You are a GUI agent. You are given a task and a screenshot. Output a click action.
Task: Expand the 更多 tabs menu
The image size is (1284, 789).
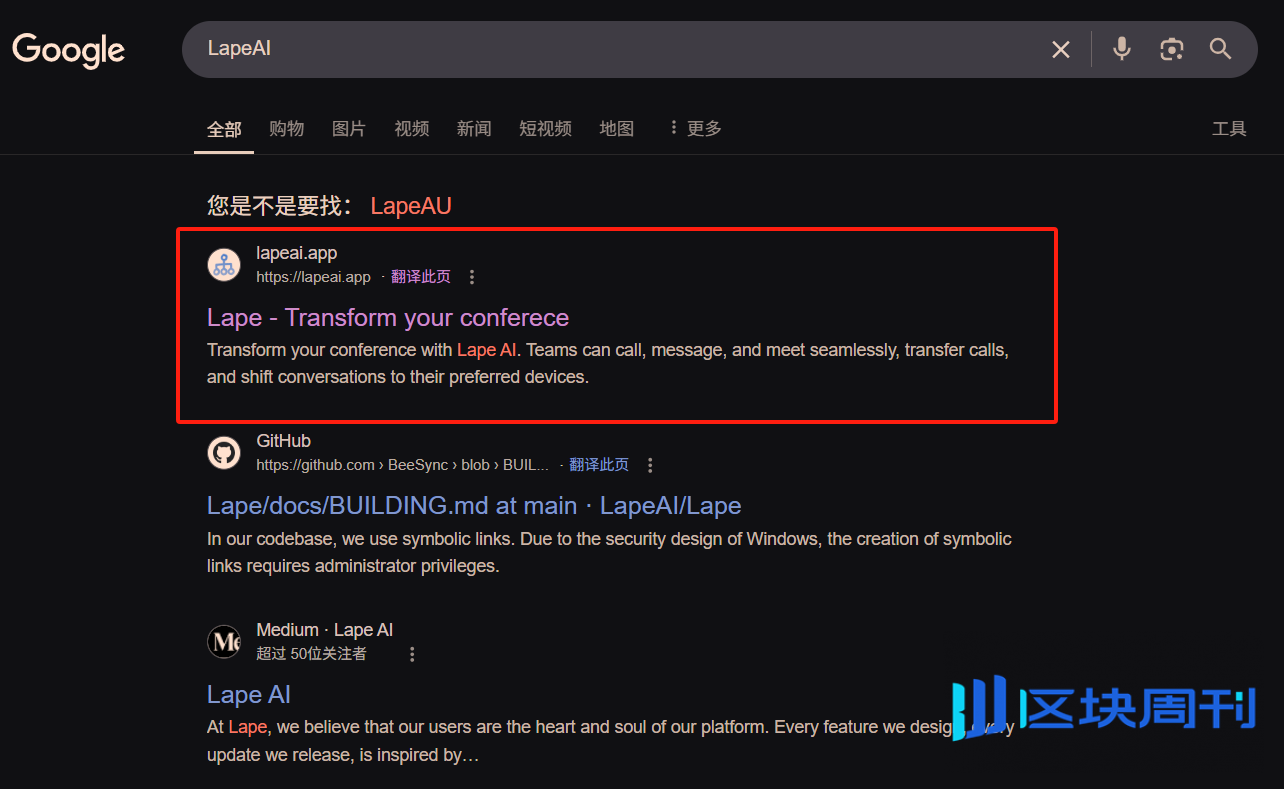[695, 128]
